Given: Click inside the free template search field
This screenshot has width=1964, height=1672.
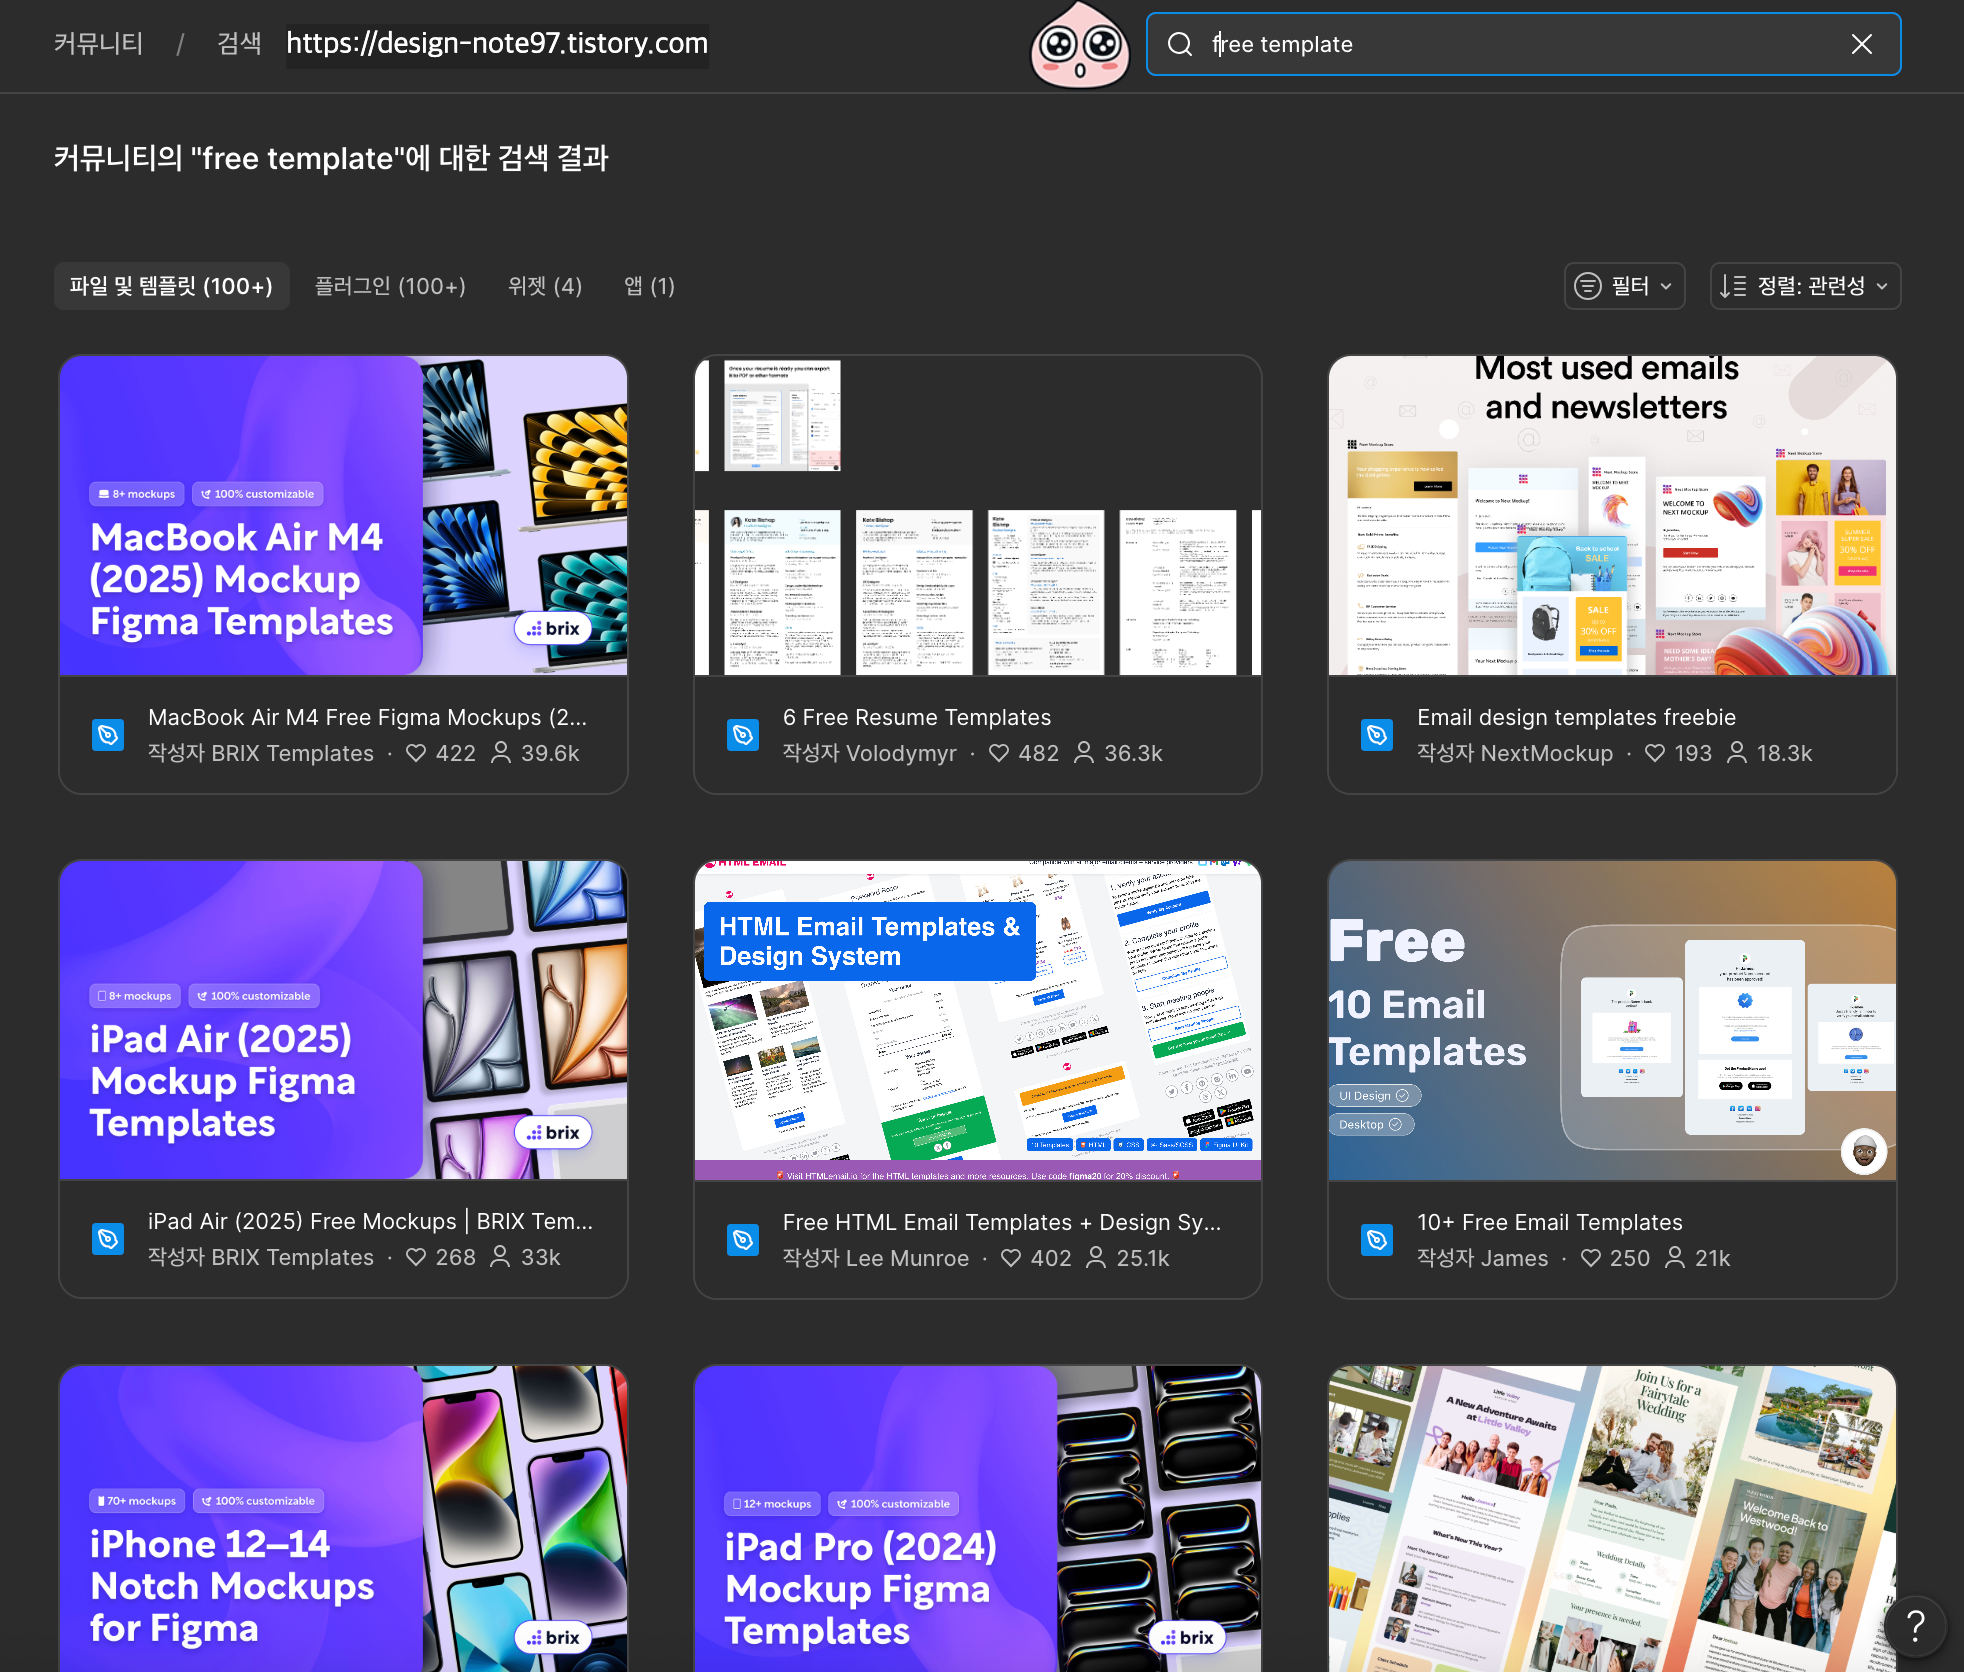Looking at the screenshot, I should point(1522,44).
